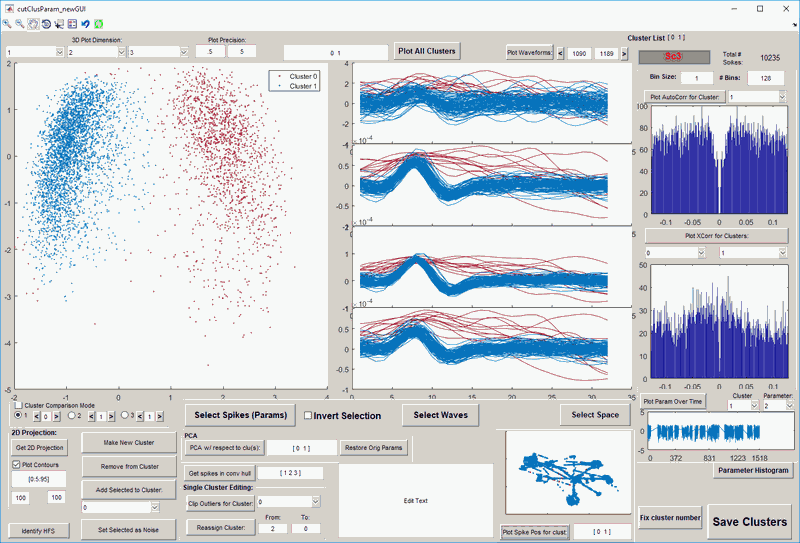800x543 pixels.
Task: Click the blue curved arrow toolbar icon
Action: pyautogui.click(x=86, y=23)
